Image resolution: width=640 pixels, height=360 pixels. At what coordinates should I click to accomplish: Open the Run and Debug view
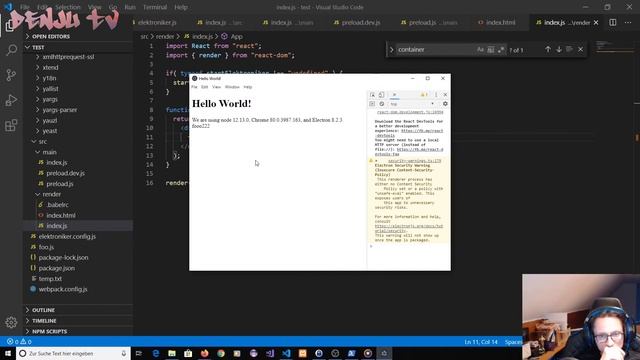[x=11, y=100]
